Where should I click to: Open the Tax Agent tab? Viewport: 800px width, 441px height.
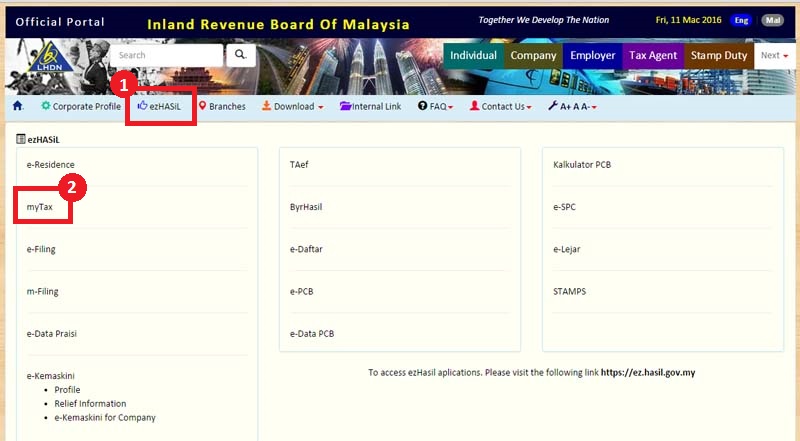pos(653,56)
